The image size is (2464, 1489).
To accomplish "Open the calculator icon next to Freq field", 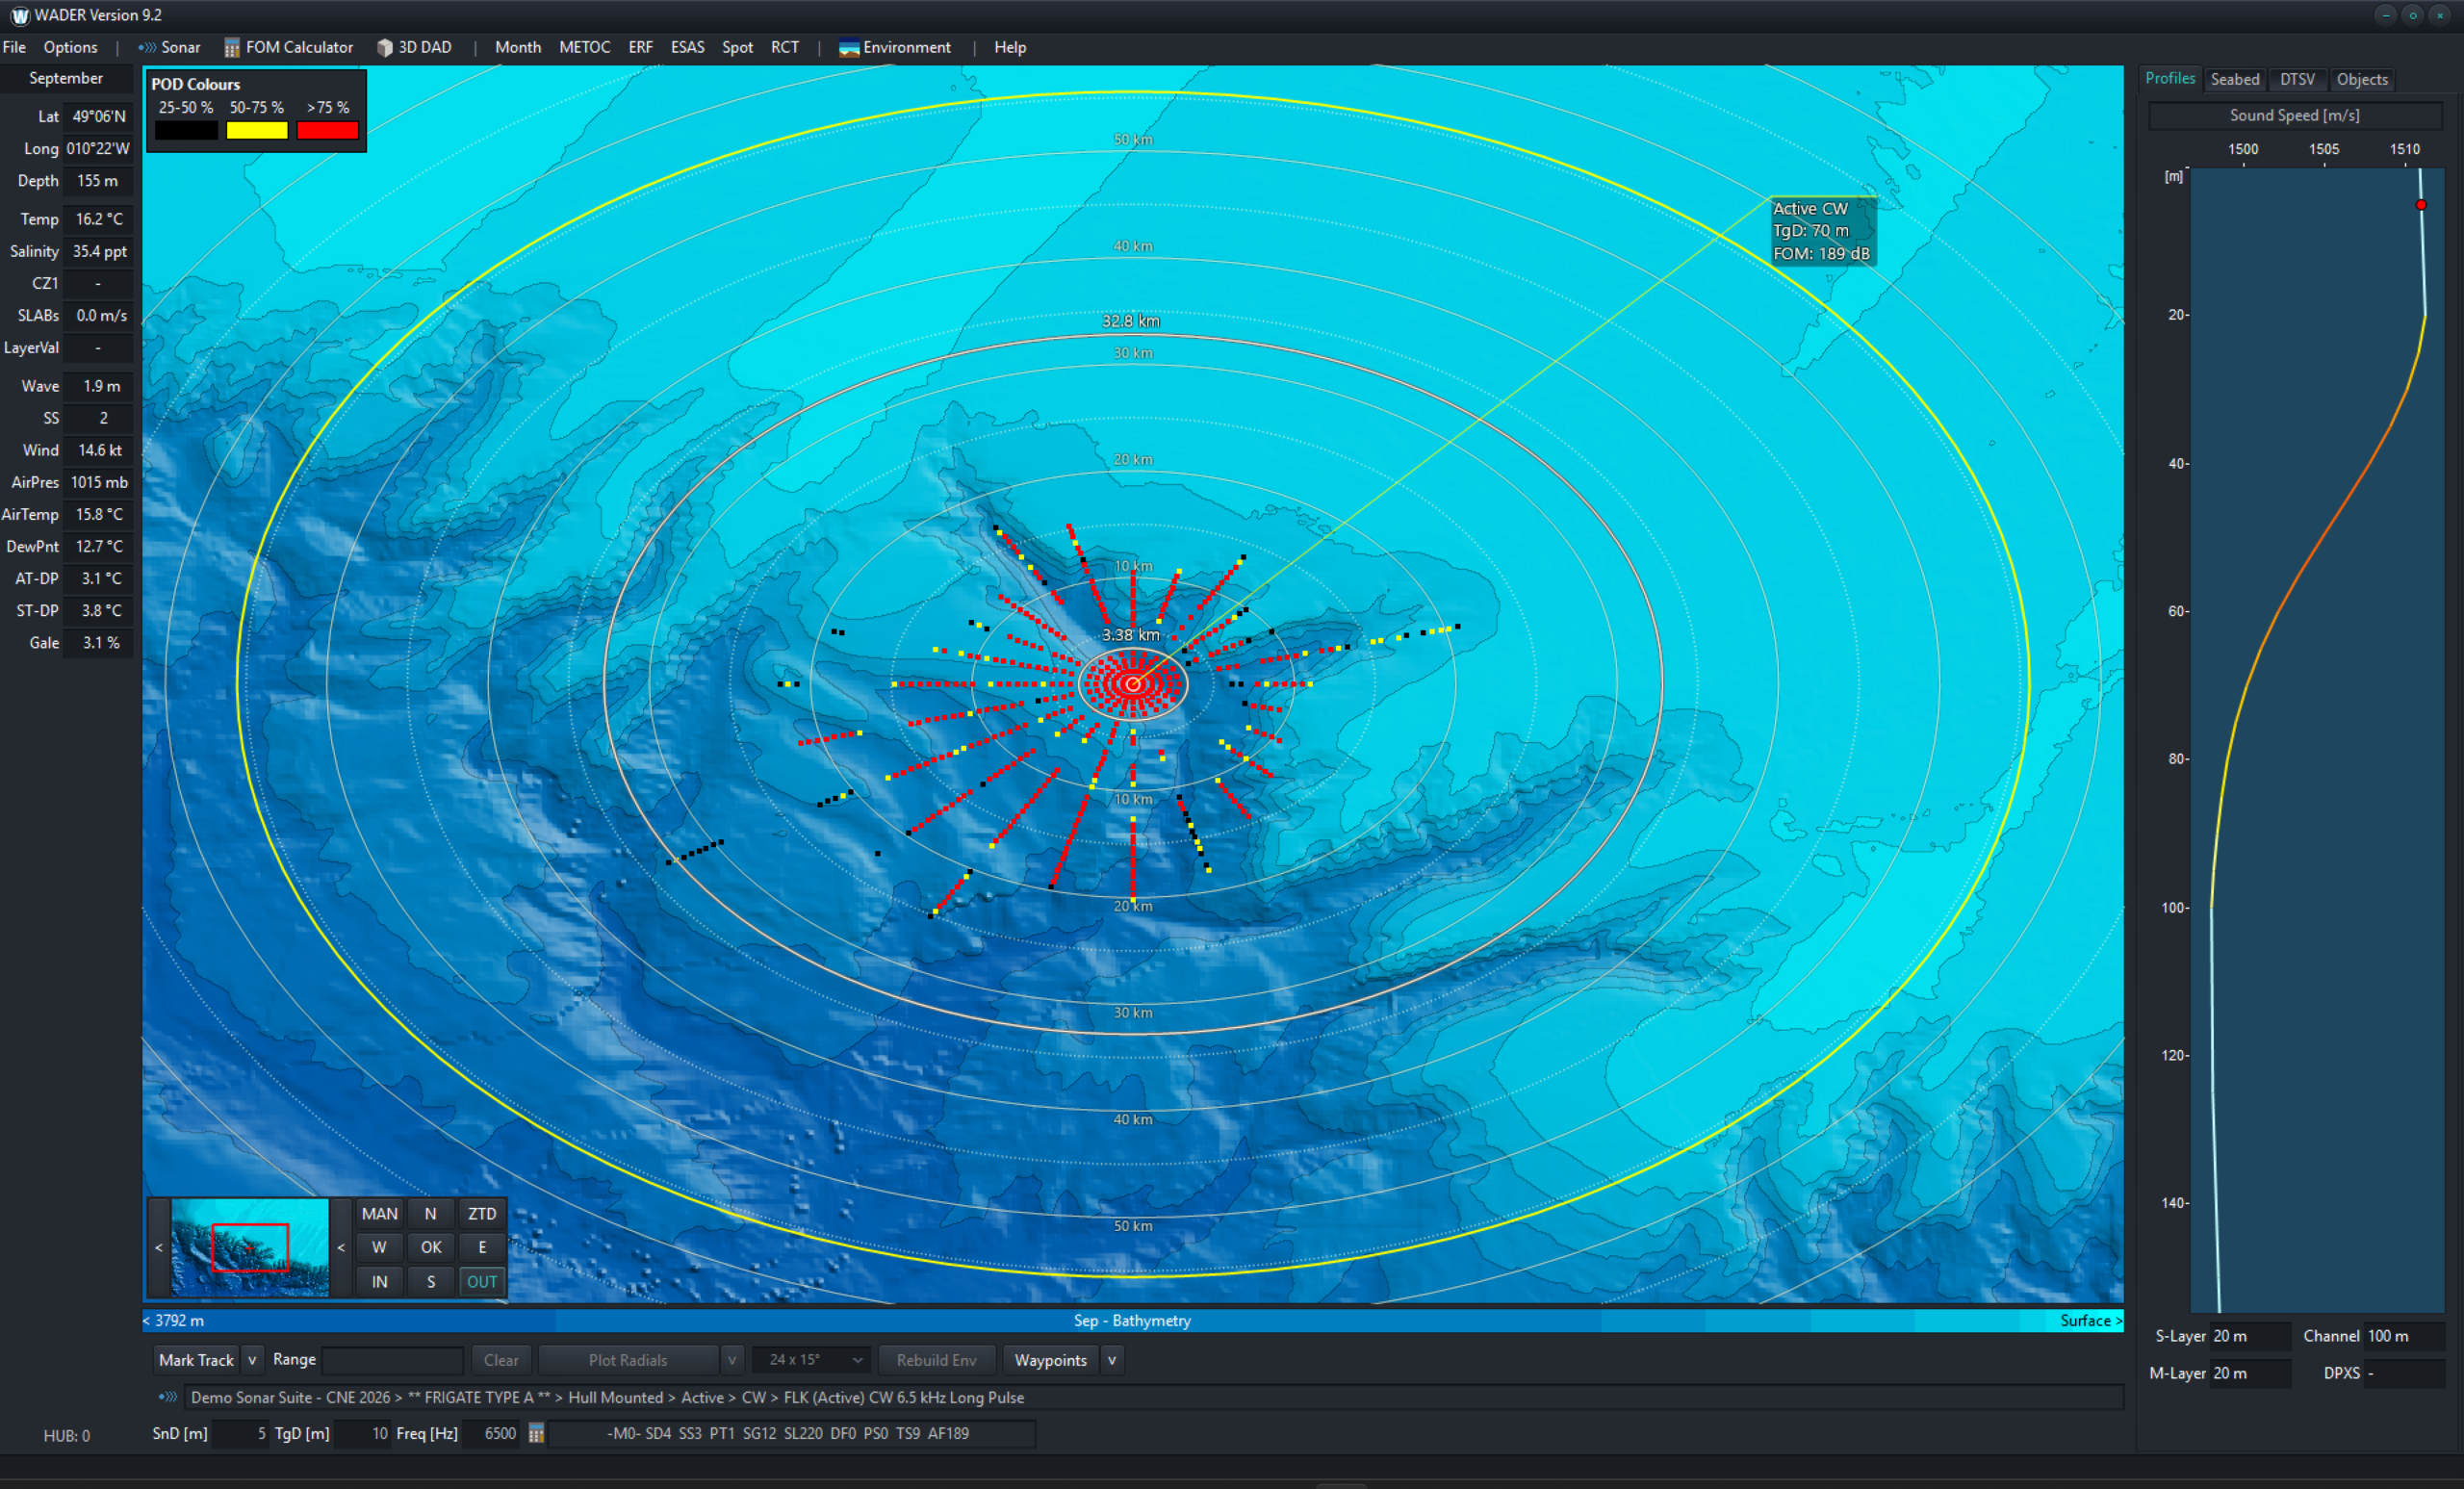I will (536, 1433).
